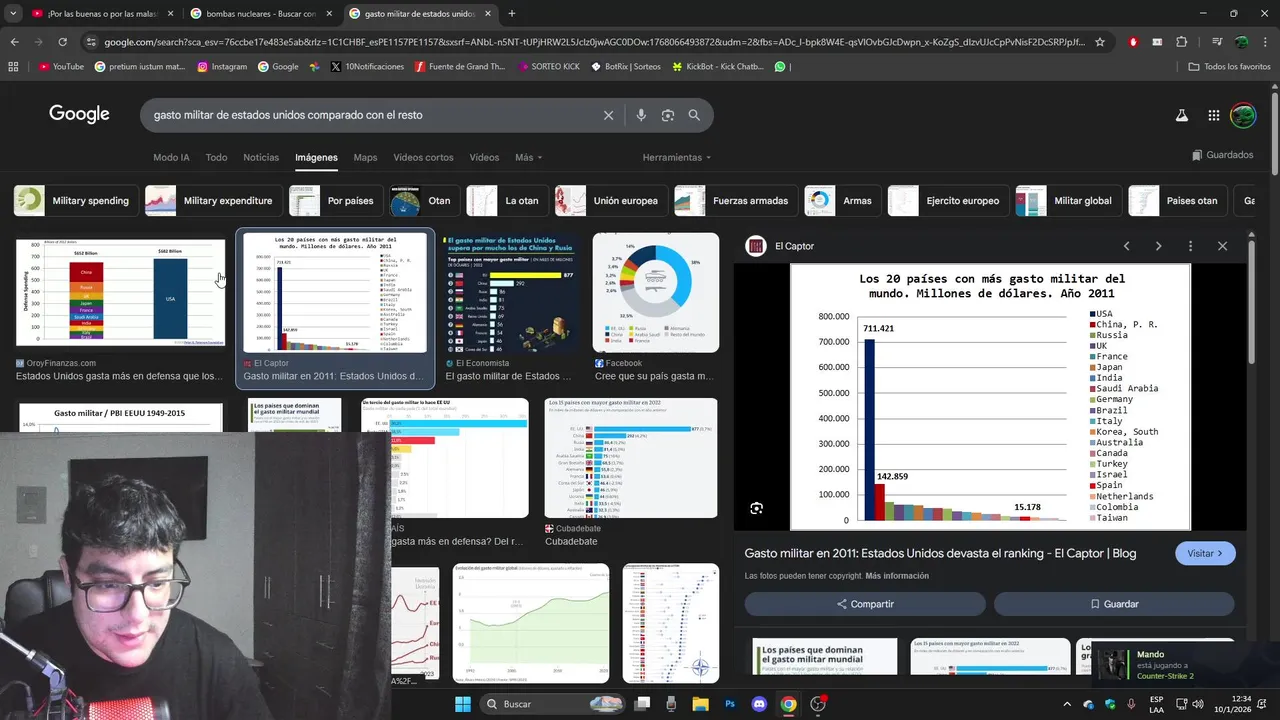Viewport: 1280px width, 720px height.
Task: Select the Military expenditure filter chip
Action: [x=213, y=201]
